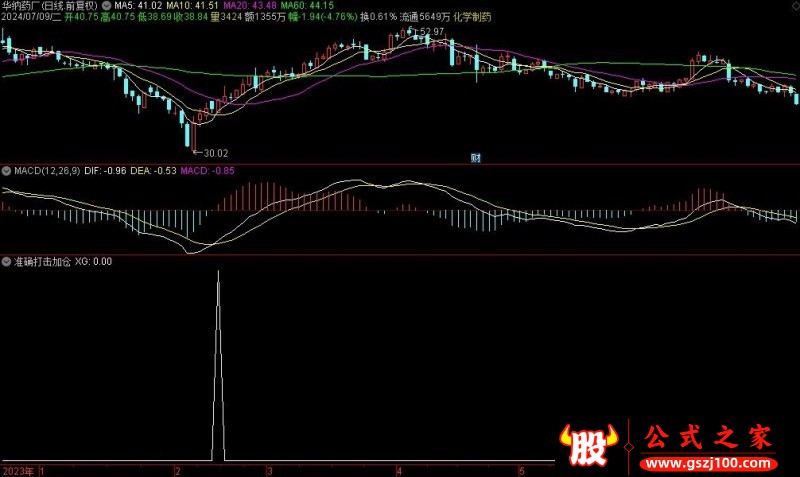Click the 开40.75 opening price value

coord(81,17)
